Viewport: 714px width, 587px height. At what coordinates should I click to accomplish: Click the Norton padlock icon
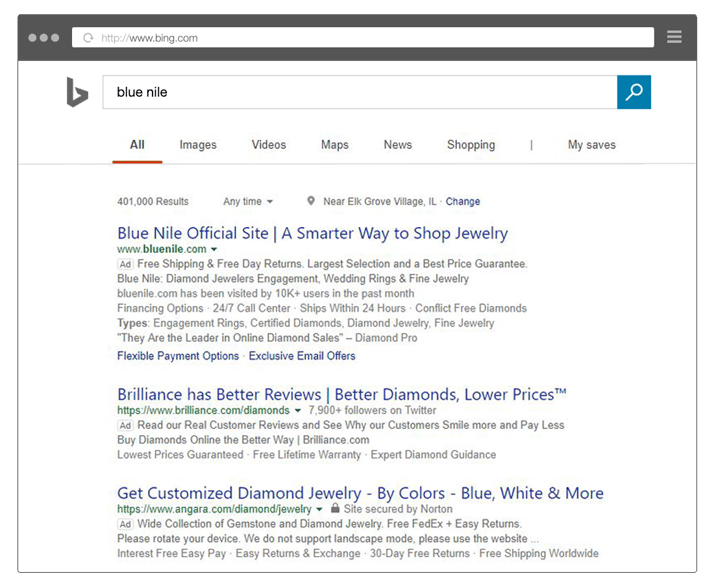coord(335,508)
